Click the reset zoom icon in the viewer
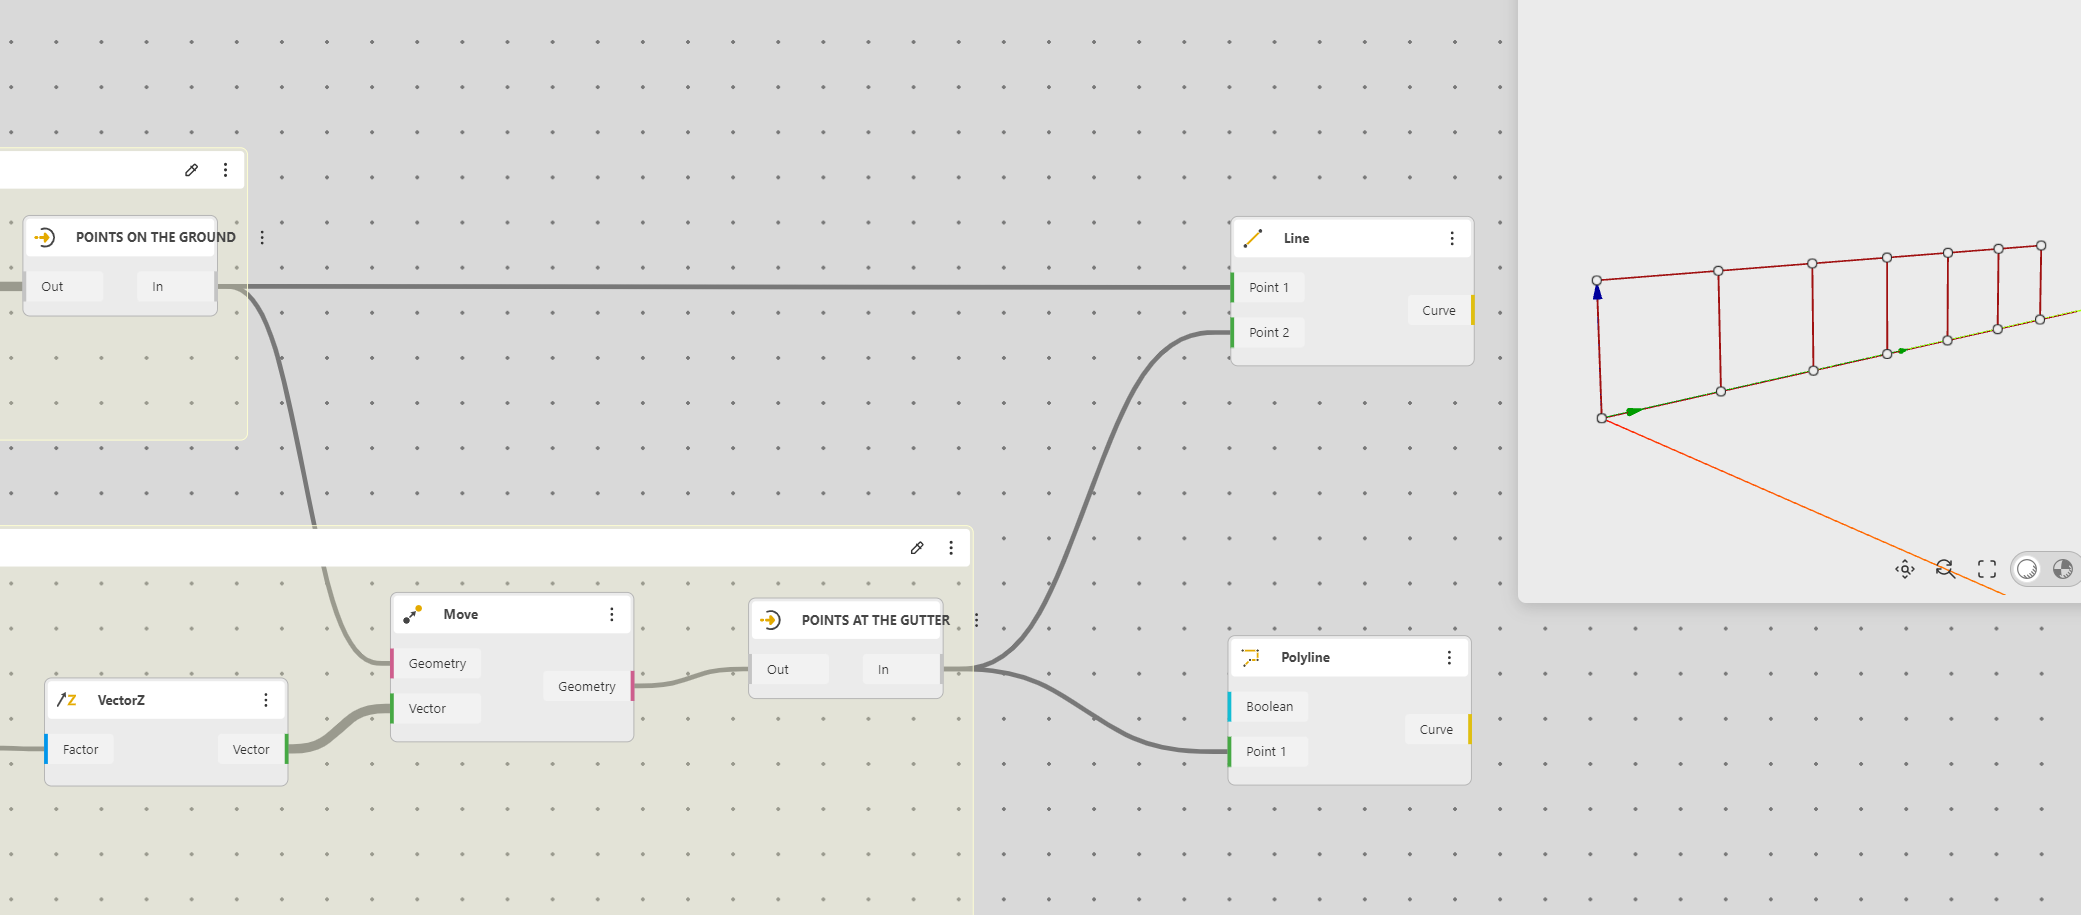The height and width of the screenshot is (915, 2081). point(1945,569)
